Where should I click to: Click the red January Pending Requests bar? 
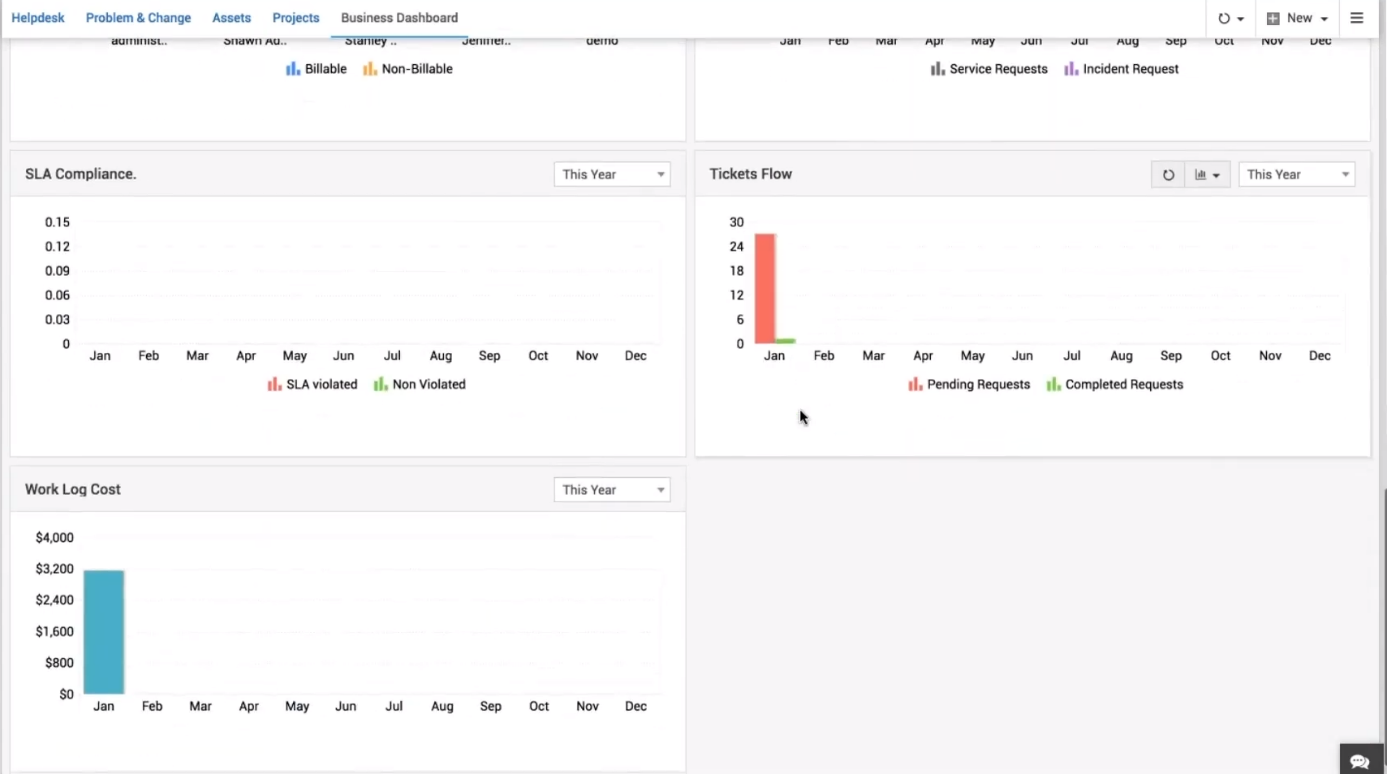tap(765, 288)
